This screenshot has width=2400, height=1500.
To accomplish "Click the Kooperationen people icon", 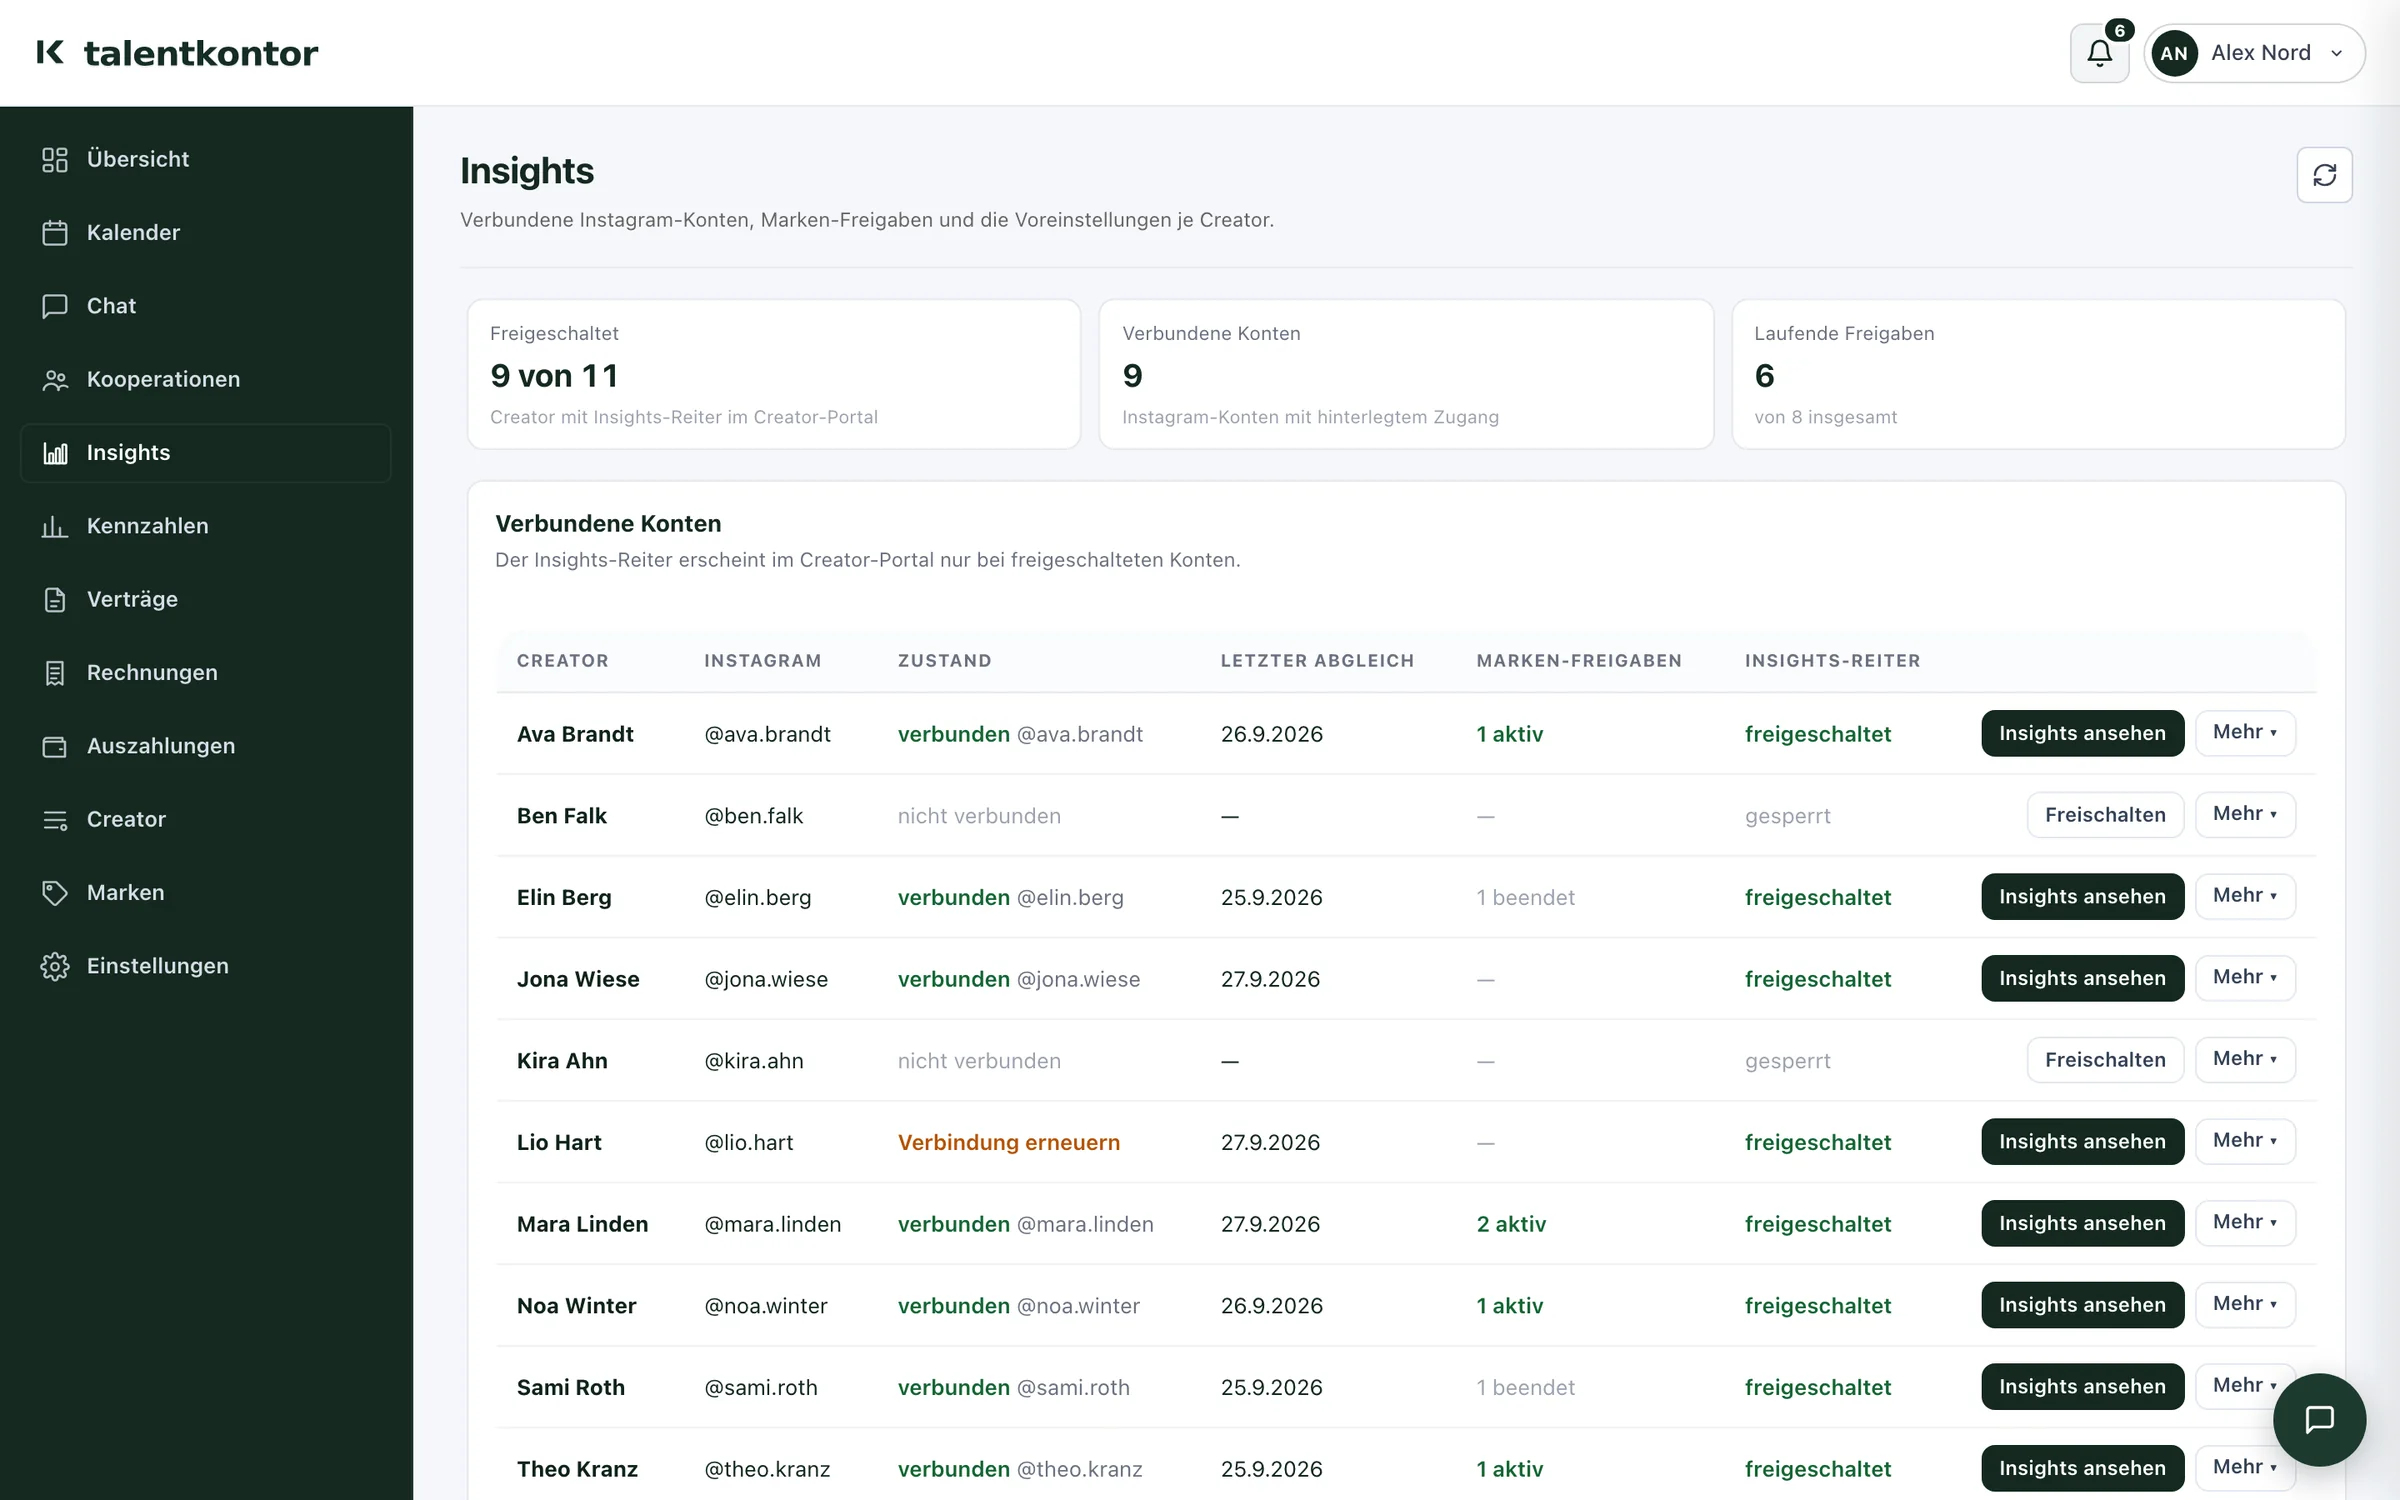I will coord(55,379).
